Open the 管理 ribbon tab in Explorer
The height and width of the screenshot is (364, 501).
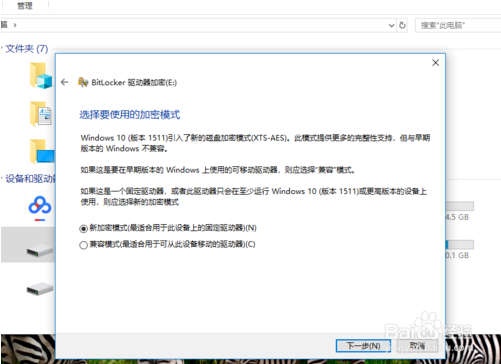(x=25, y=6)
